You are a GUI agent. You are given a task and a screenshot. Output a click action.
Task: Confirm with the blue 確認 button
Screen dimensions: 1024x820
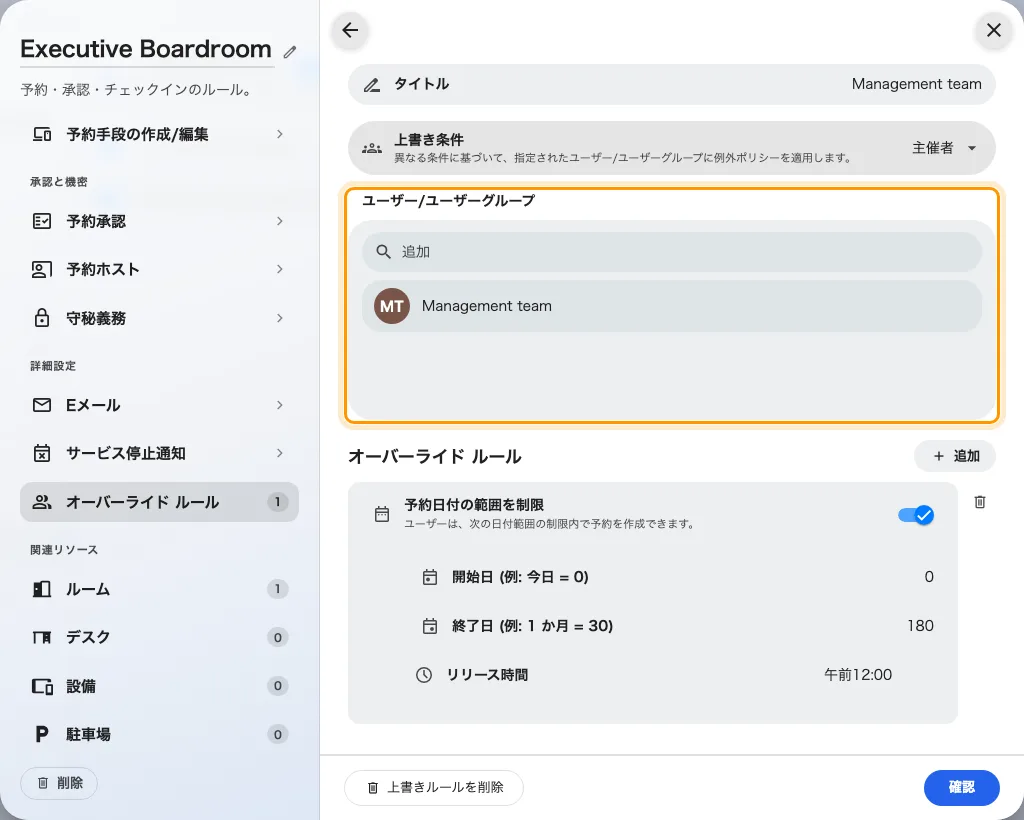tap(961, 788)
